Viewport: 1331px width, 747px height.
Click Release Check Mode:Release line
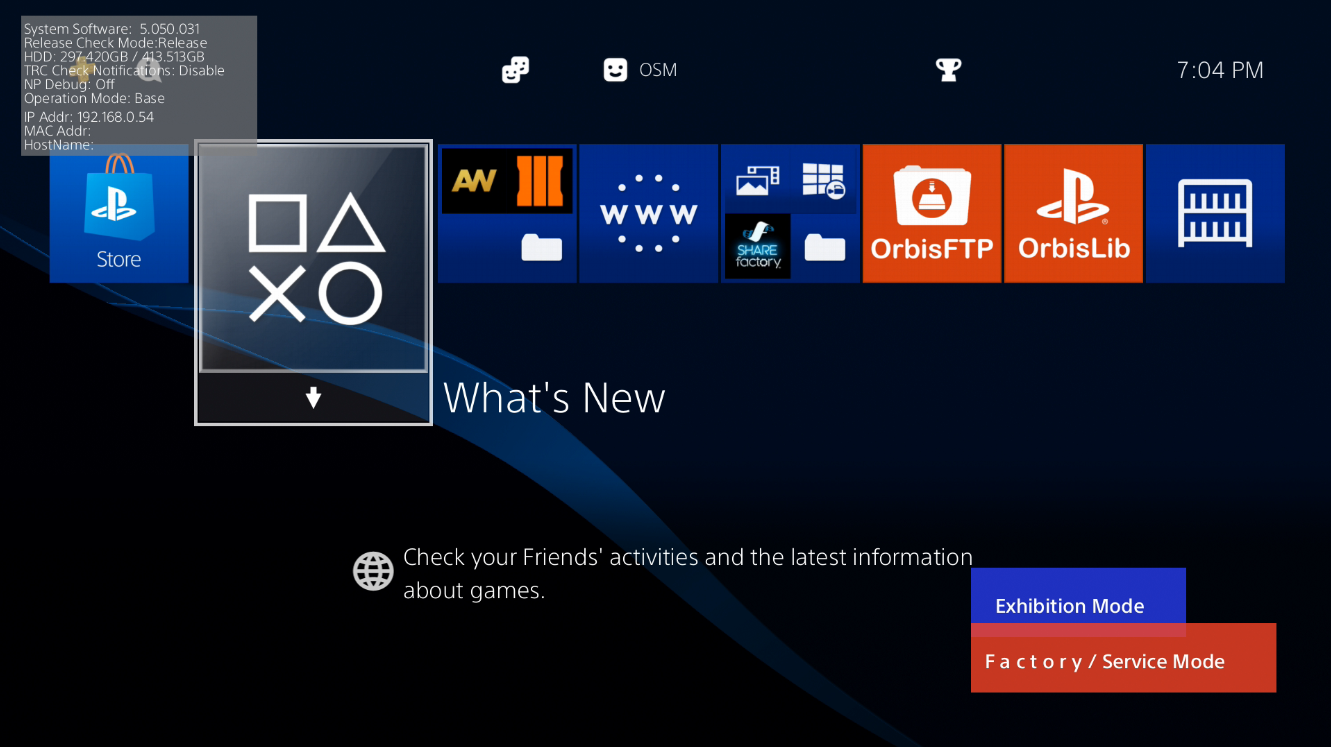click(x=116, y=43)
